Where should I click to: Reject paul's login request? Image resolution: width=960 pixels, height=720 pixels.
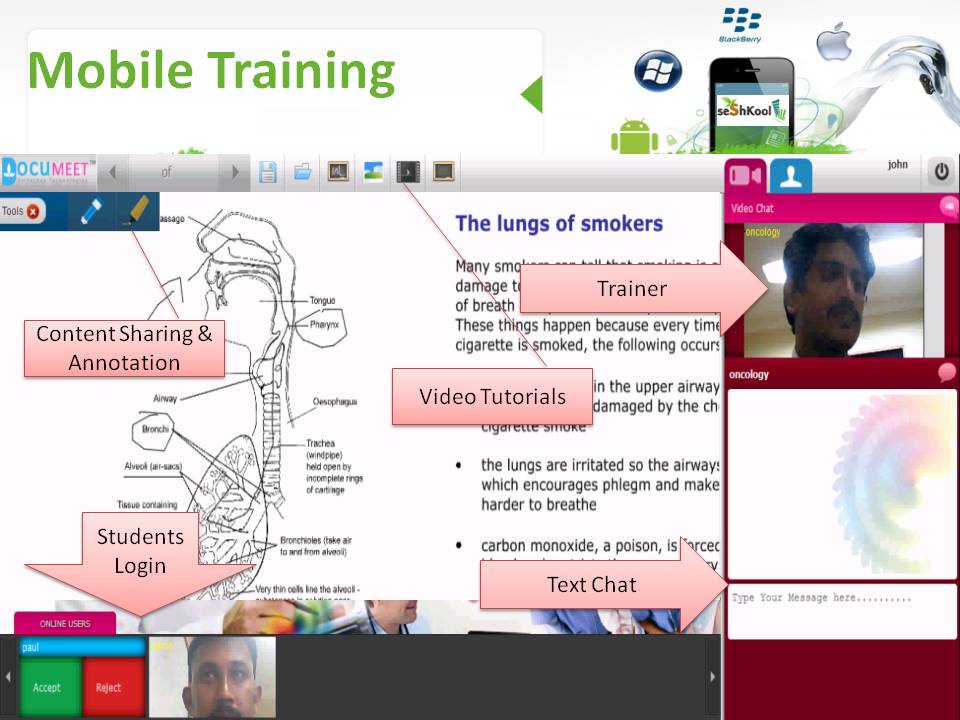click(109, 687)
